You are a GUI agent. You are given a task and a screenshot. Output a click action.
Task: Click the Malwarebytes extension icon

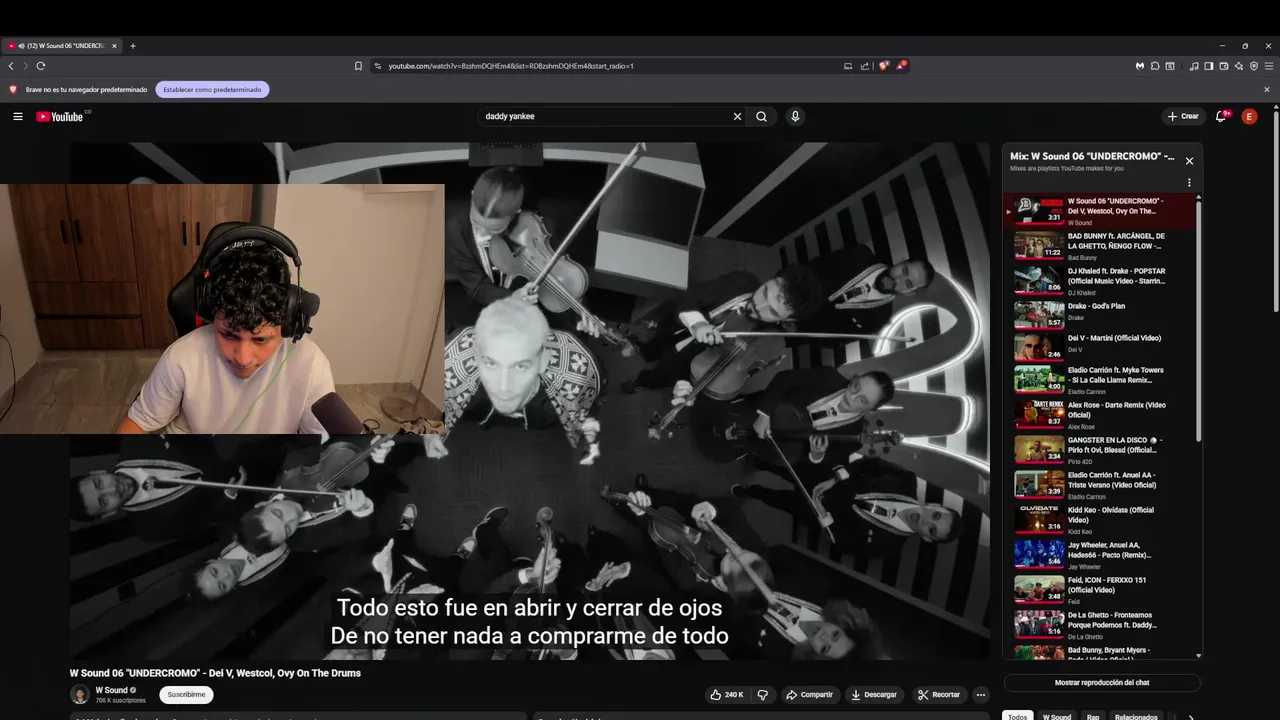click(1140, 66)
